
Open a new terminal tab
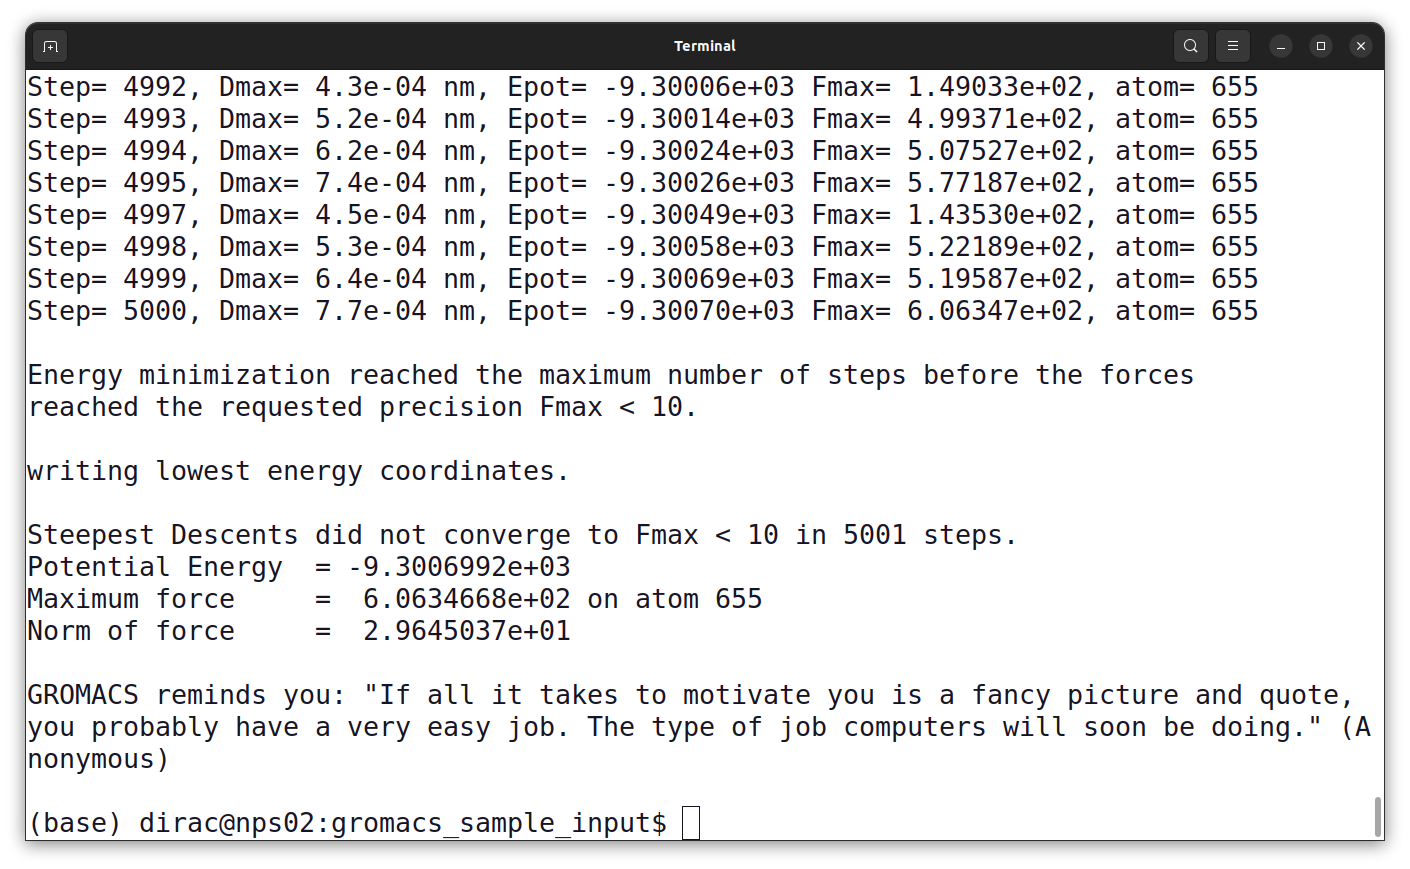[x=51, y=46]
